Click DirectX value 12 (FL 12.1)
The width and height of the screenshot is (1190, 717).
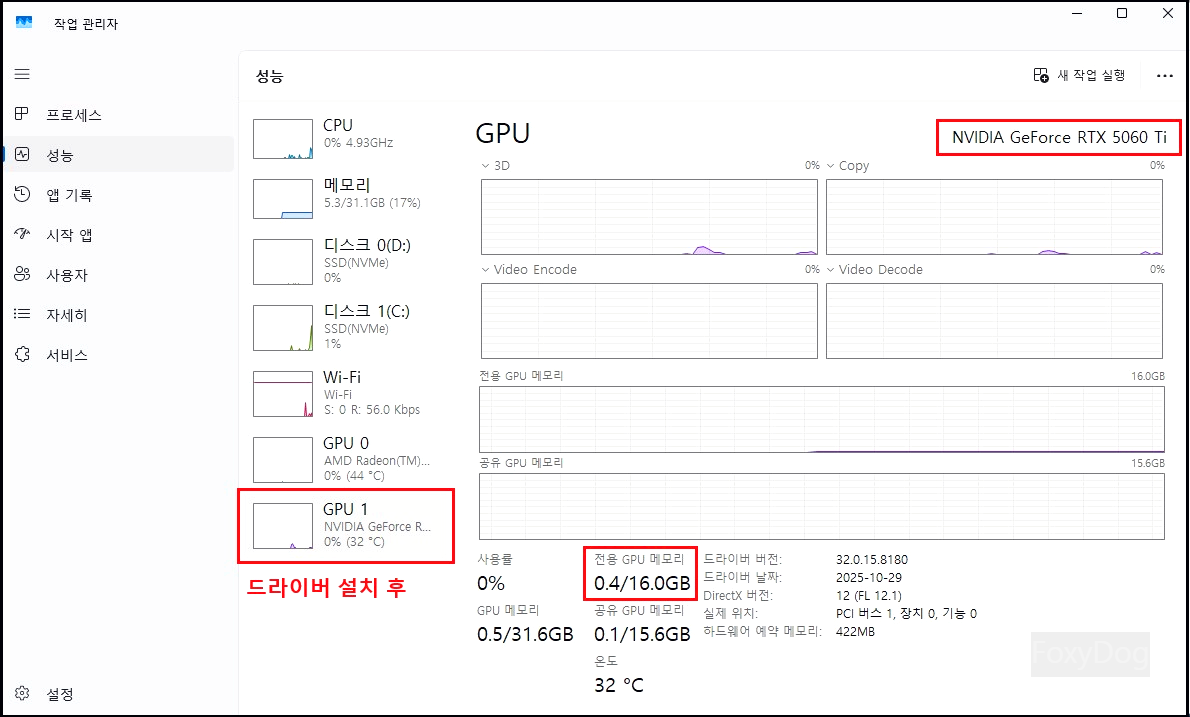pos(869,596)
